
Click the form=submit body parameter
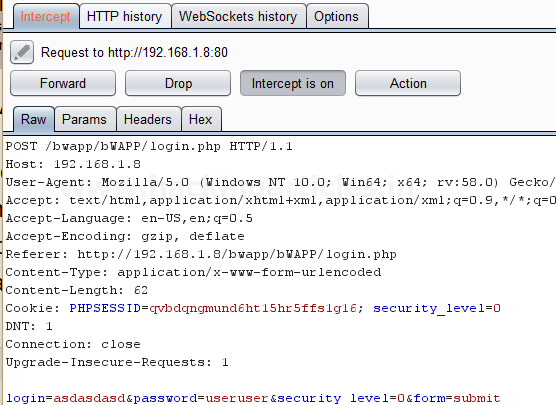click(x=457, y=398)
